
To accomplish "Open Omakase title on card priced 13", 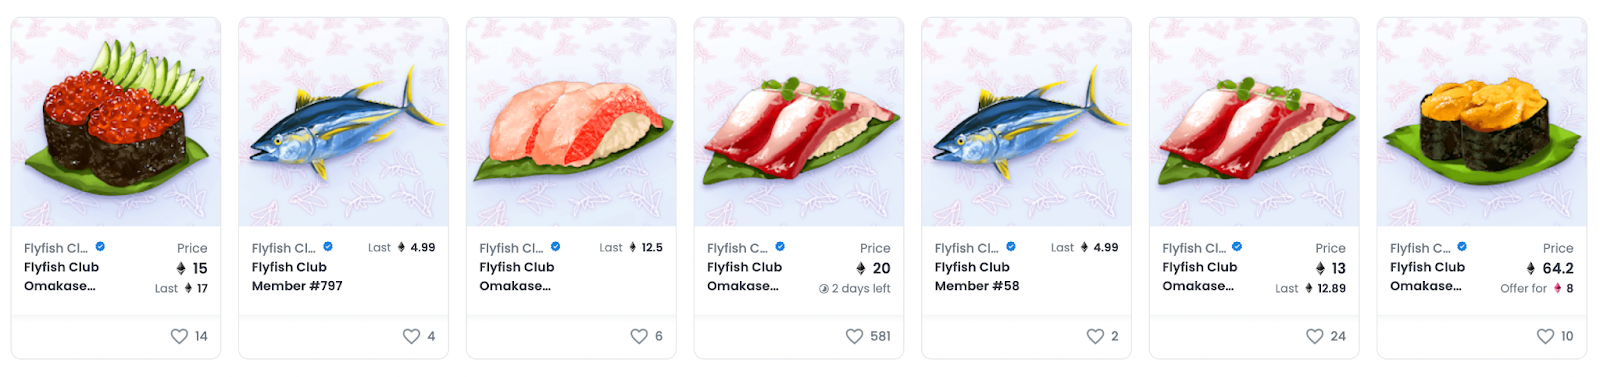I will pos(1199,276).
